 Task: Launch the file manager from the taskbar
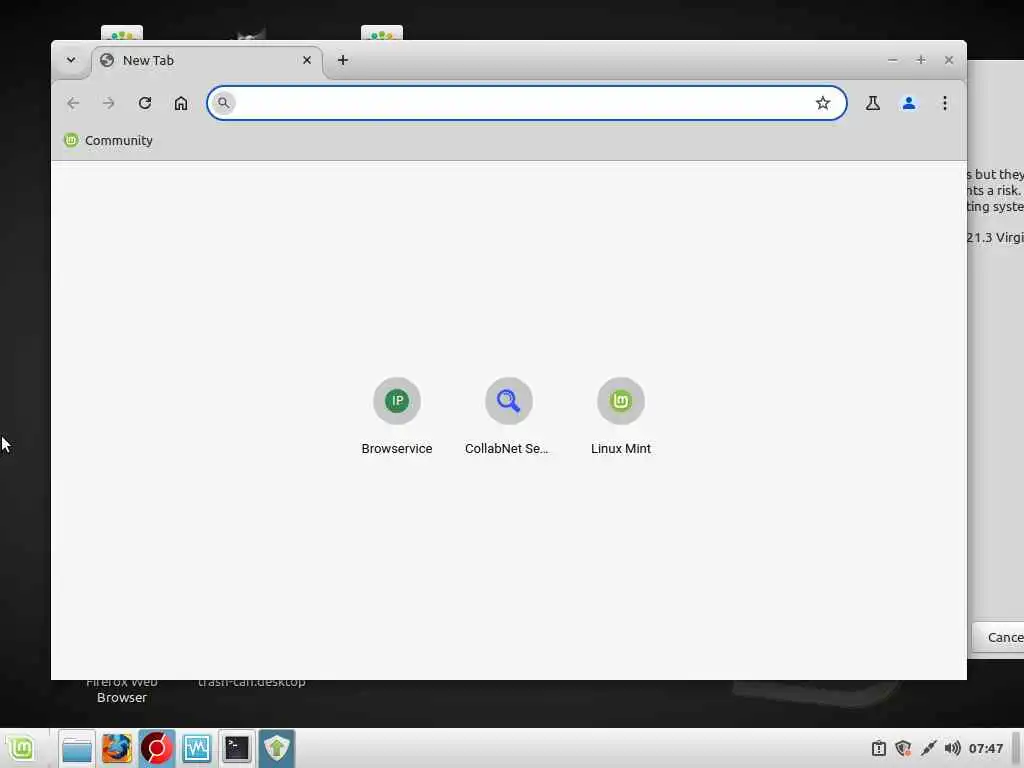coord(77,749)
